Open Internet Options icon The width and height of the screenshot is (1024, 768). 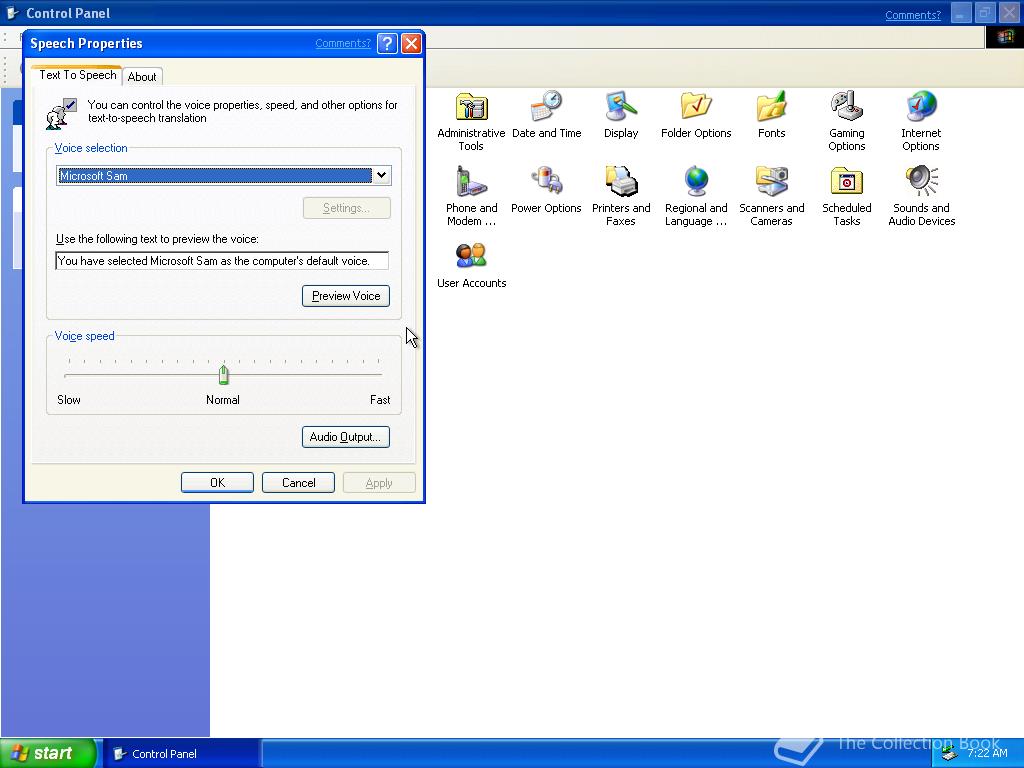[921, 121]
